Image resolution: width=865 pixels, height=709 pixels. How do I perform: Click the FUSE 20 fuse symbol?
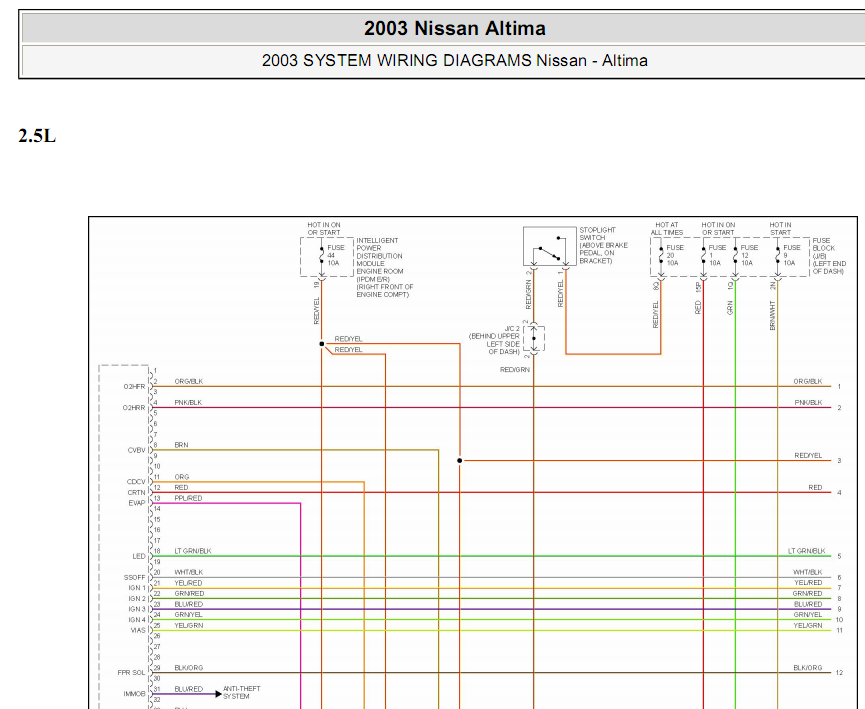pos(661,255)
